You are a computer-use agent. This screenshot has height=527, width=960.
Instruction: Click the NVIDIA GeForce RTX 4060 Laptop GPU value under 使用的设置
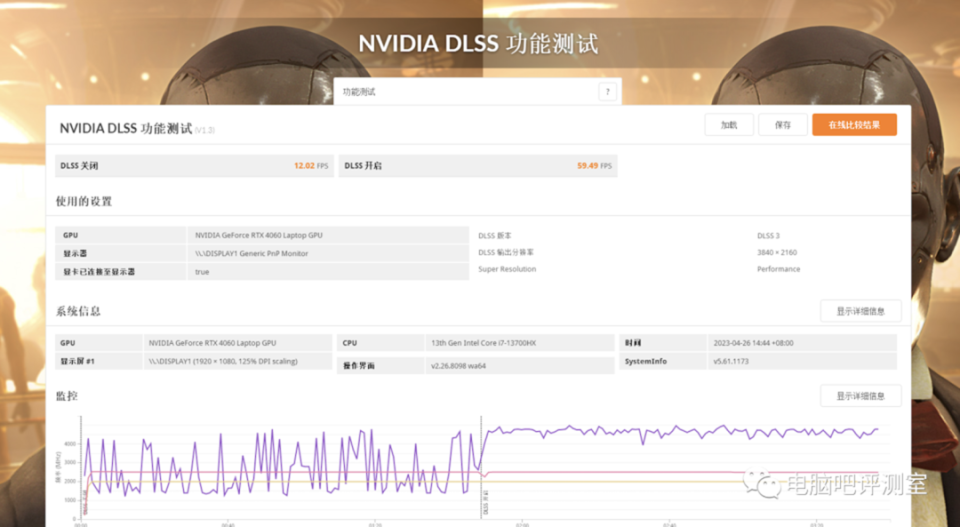pos(258,235)
